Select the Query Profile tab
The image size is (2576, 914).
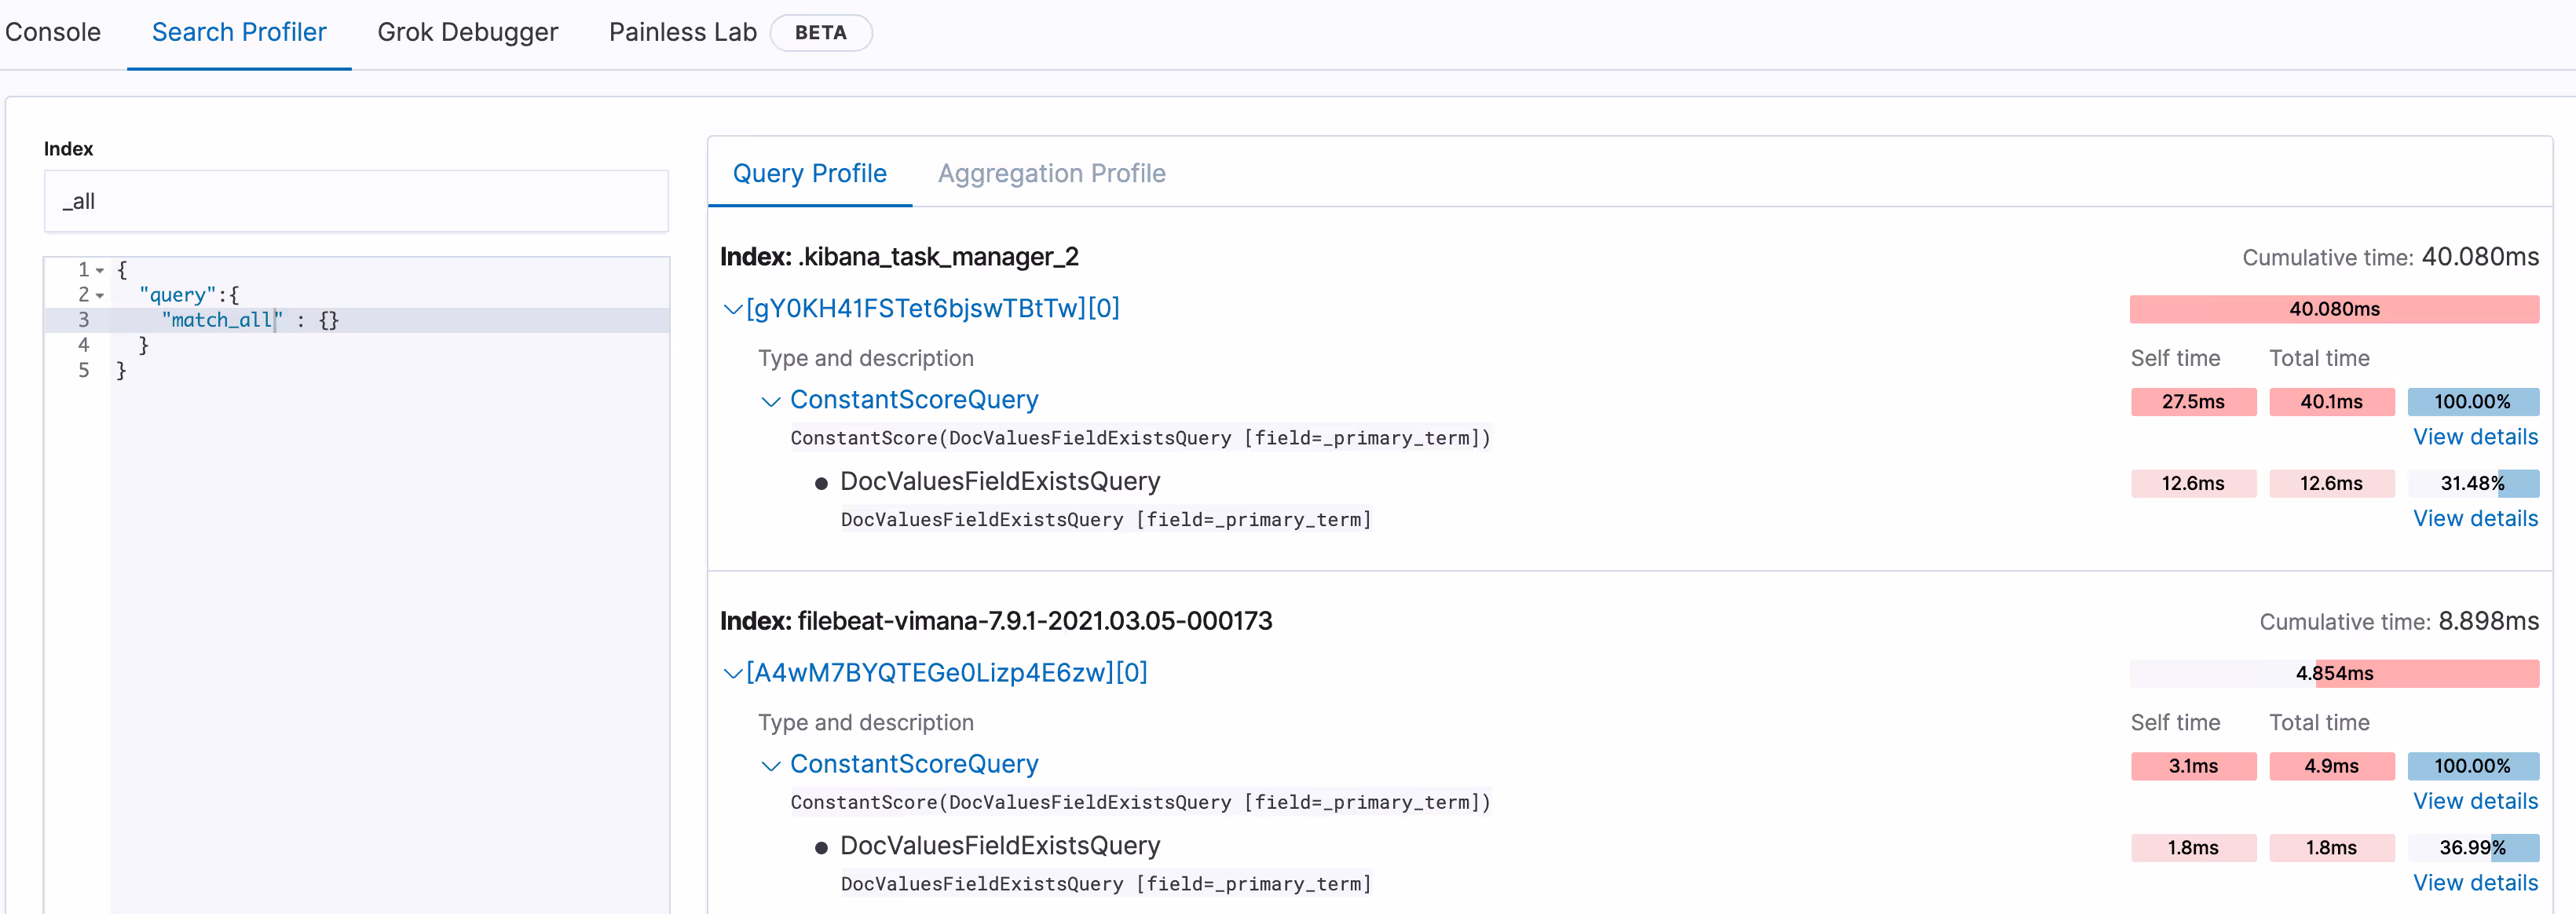(x=810, y=173)
